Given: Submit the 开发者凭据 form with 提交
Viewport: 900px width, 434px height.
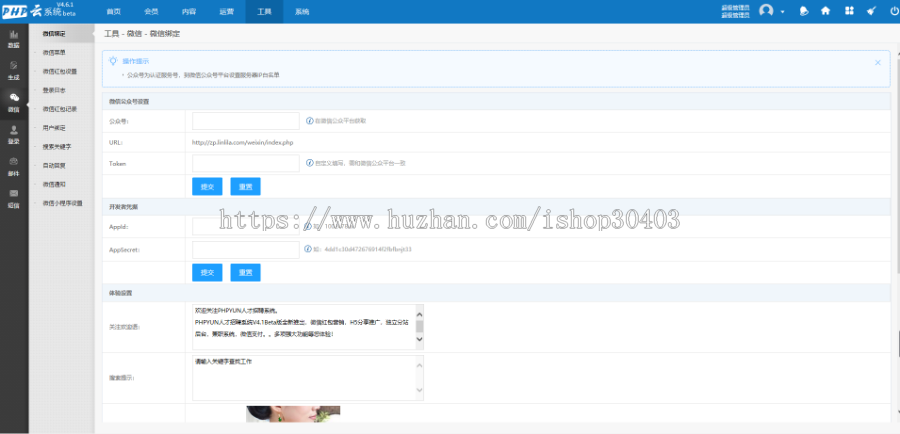Looking at the screenshot, I should [x=207, y=273].
